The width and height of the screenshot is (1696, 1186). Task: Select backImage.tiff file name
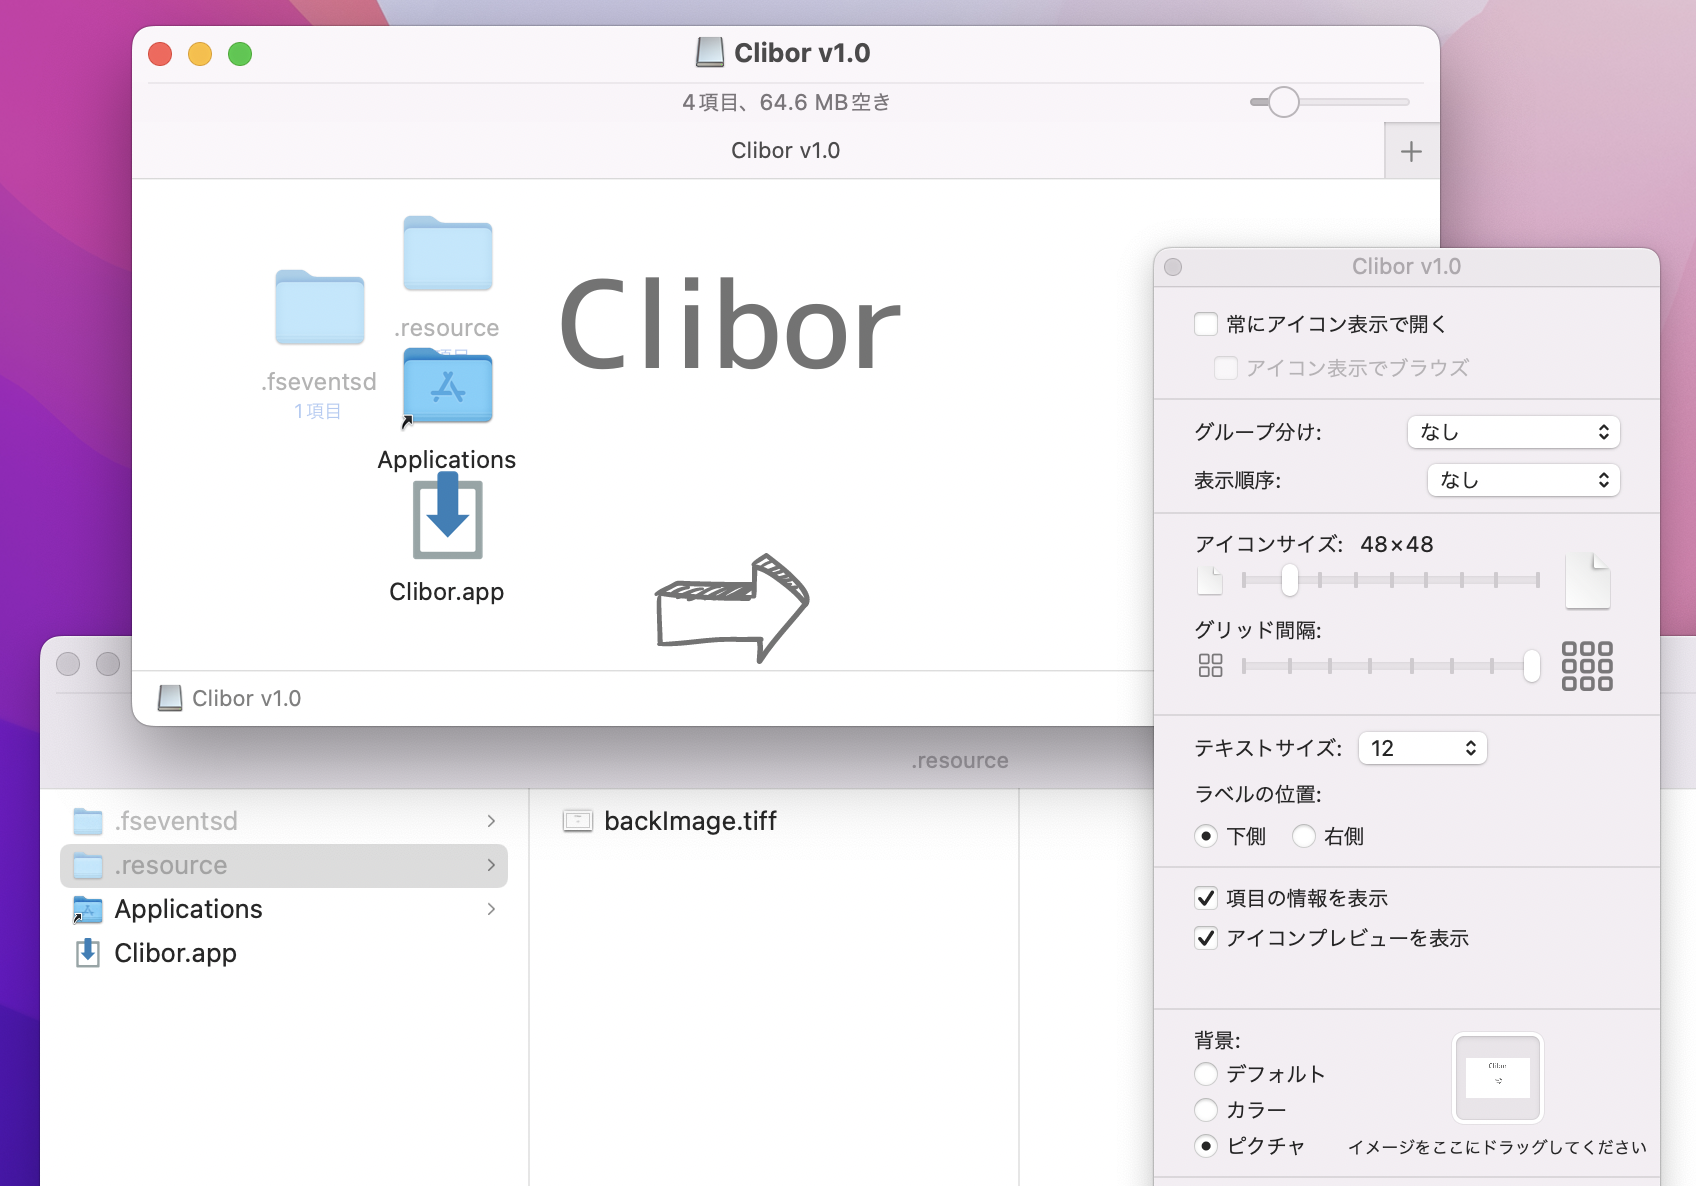tap(690, 821)
